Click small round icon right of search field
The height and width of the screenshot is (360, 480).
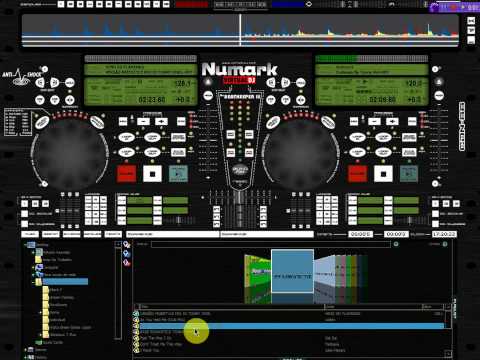(x=396, y=244)
